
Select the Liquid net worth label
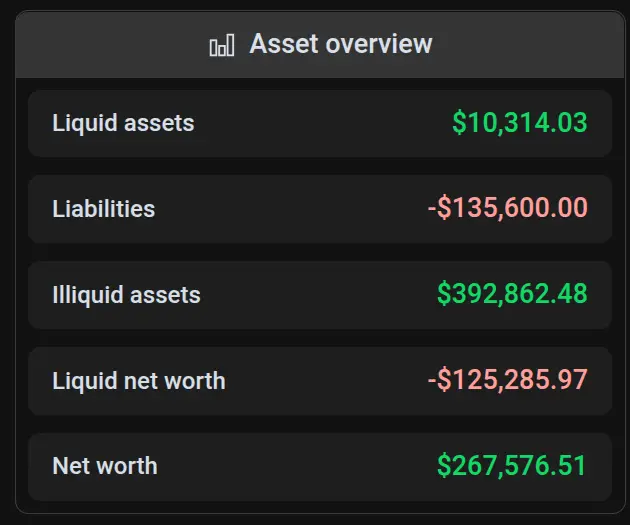138,380
